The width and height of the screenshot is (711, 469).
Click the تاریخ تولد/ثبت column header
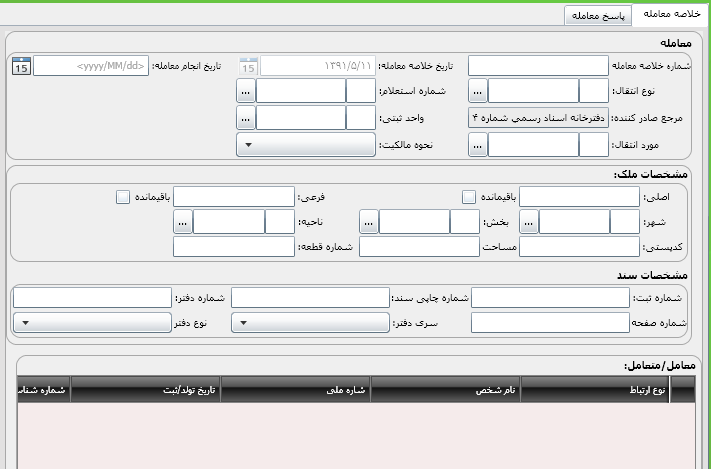[146, 390]
